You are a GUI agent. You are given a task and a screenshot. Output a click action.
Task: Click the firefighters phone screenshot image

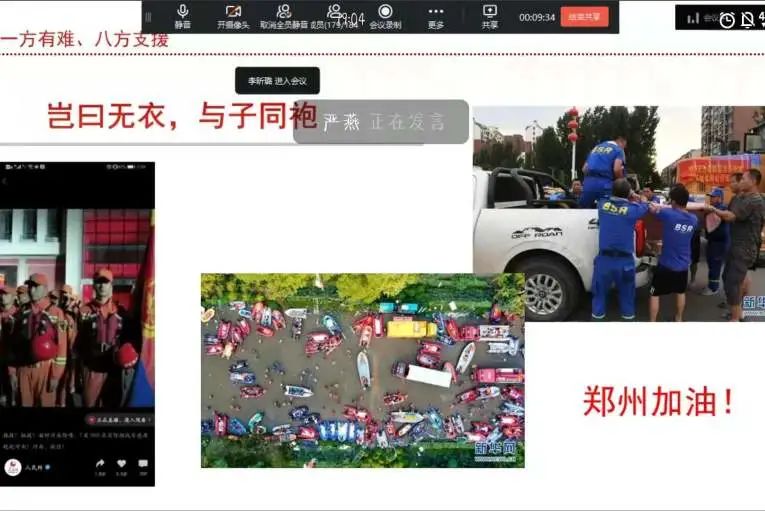77,324
